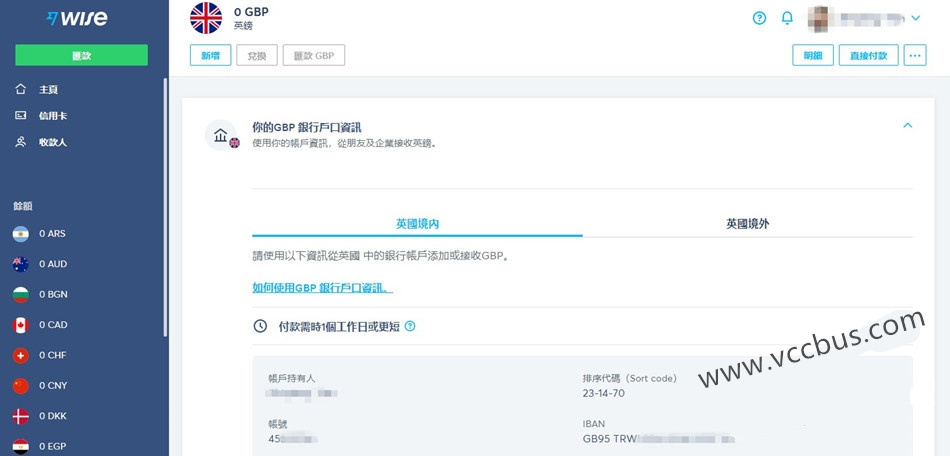The height and width of the screenshot is (456, 950).
Task: Click the home icon labeled 主頁
Action: [x=20, y=89]
